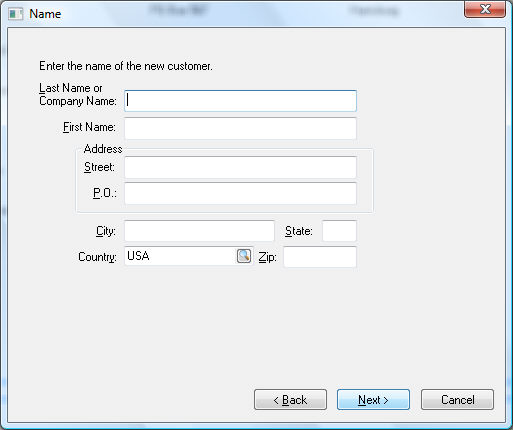Click the Zip label next to Country

[267, 257]
